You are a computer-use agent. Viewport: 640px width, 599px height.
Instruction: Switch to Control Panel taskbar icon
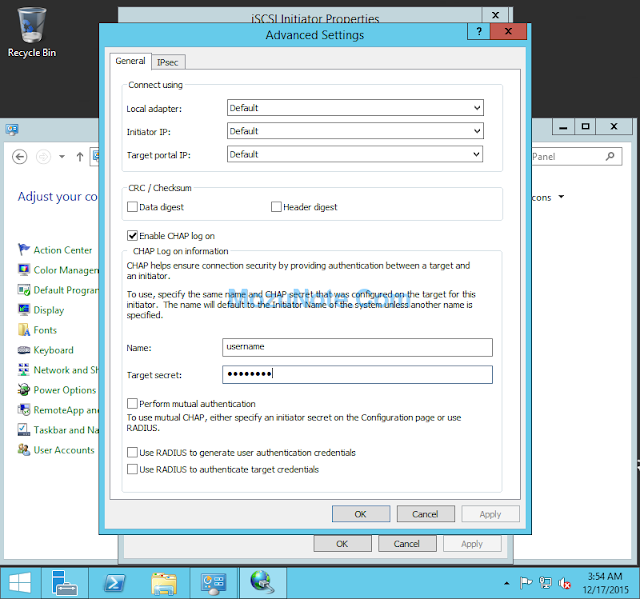click(x=213, y=583)
